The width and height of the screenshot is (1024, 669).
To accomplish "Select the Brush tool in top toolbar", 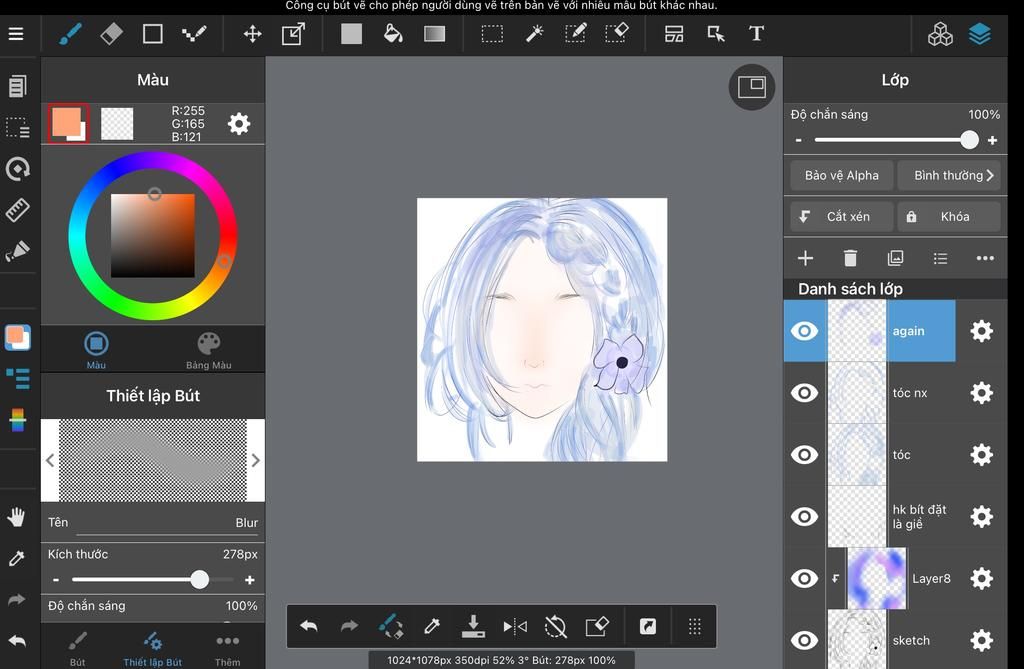I will [x=70, y=33].
